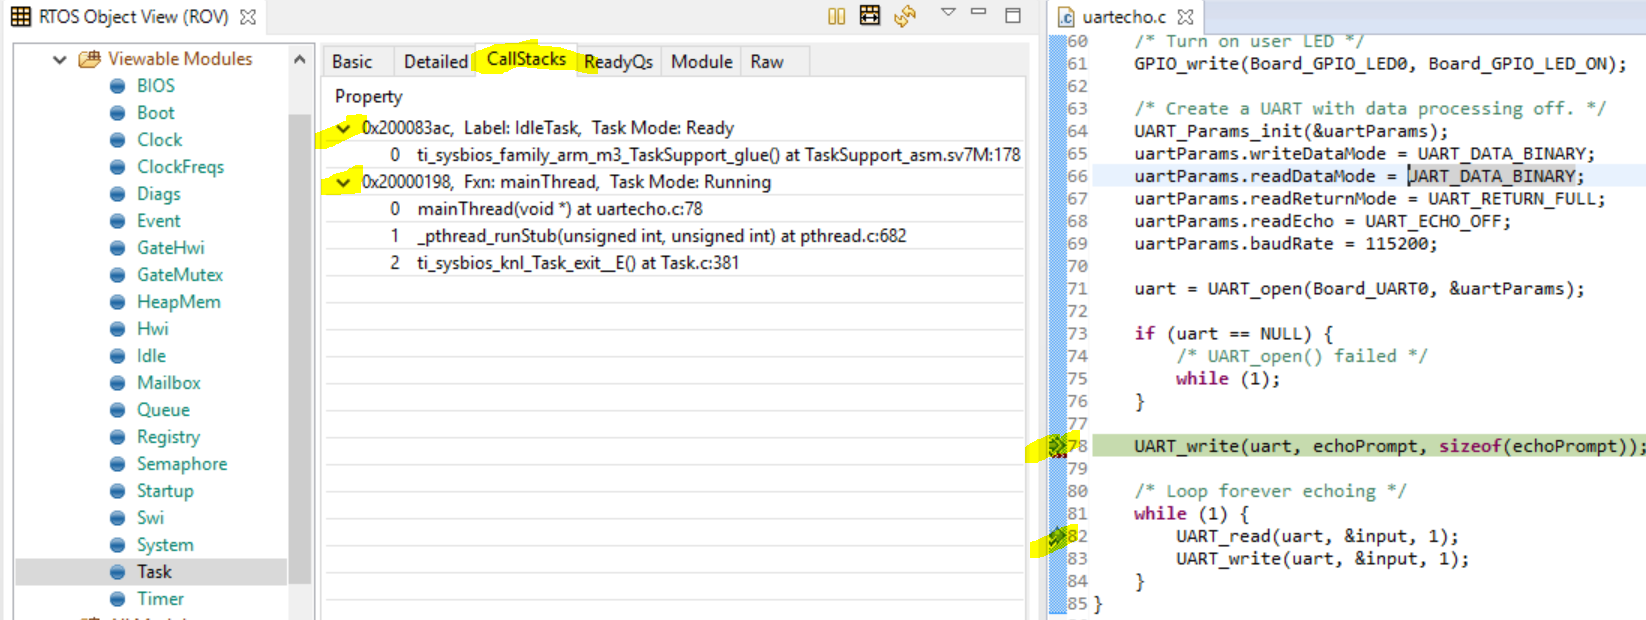The image size is (1646, 620).
Task: Collapse the Viewable Modules tree node
Action: click(60, 59)
